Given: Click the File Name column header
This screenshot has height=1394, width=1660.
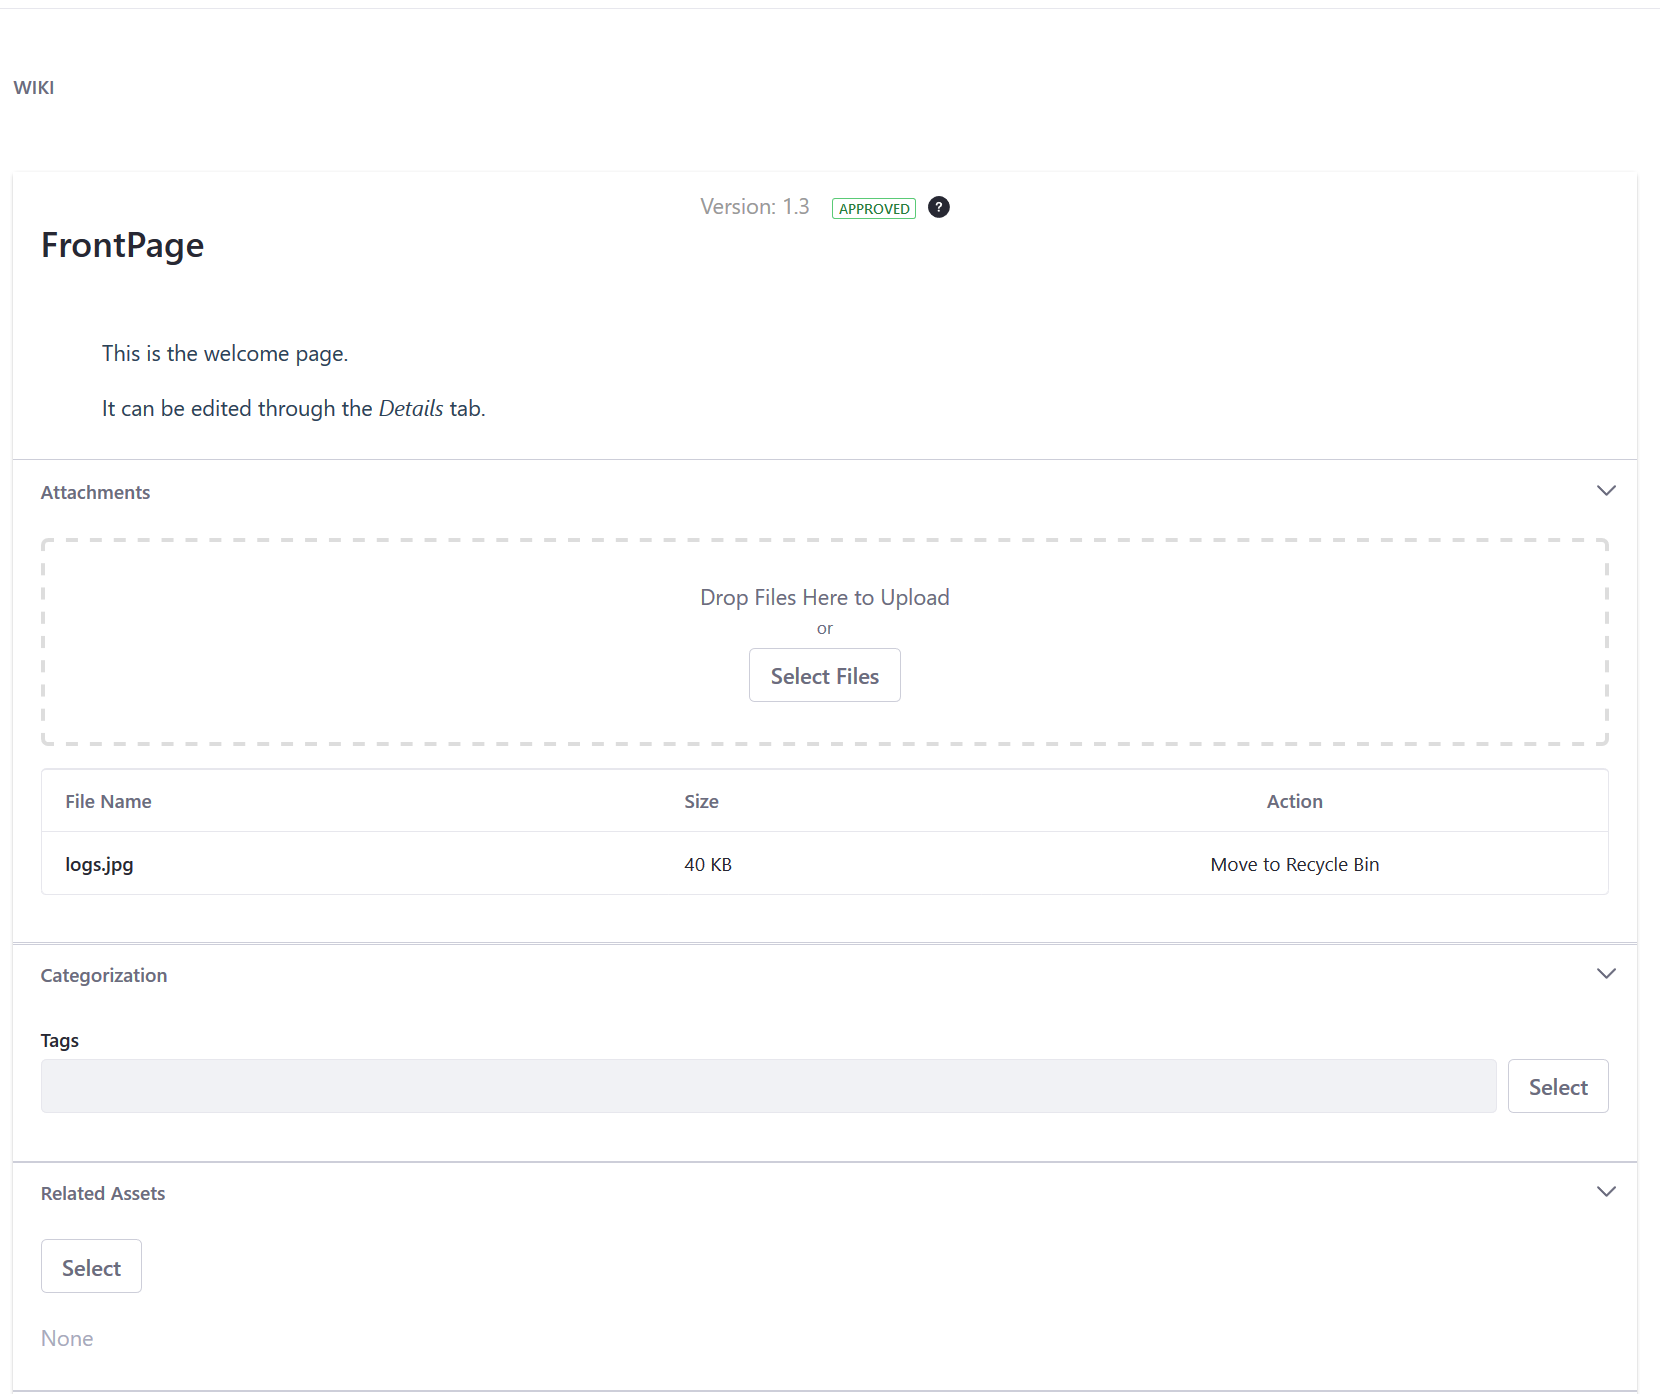Looking at the screenshot, I should (x=108, y=801).
